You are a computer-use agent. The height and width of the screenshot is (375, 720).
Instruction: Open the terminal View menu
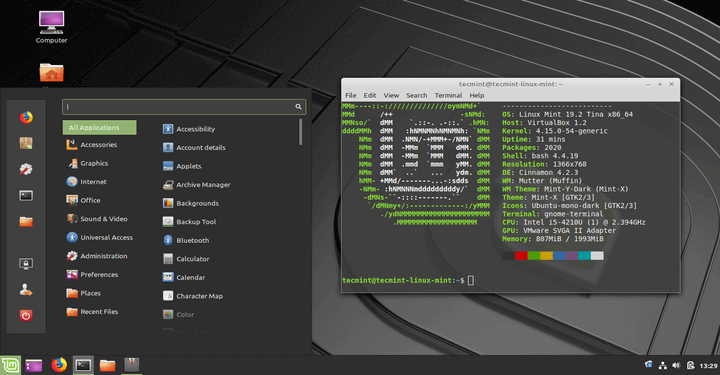pos(391,95)
